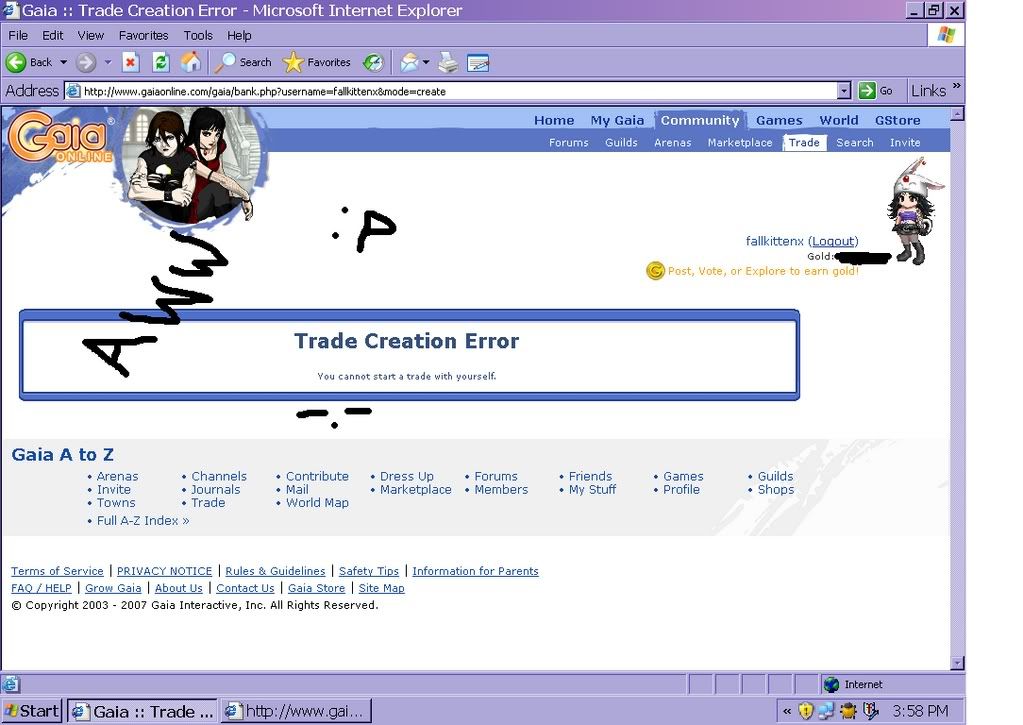This screenshot has width=1023, height=725.
Task: Open Favorites star toolbar button
Action: coord(317,63)
